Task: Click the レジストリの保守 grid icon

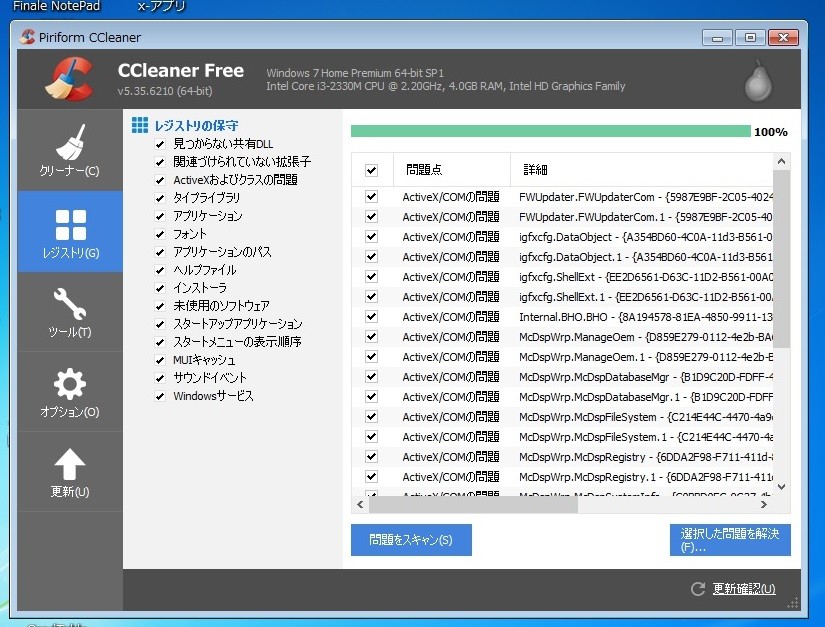Action: click(140, 125)
